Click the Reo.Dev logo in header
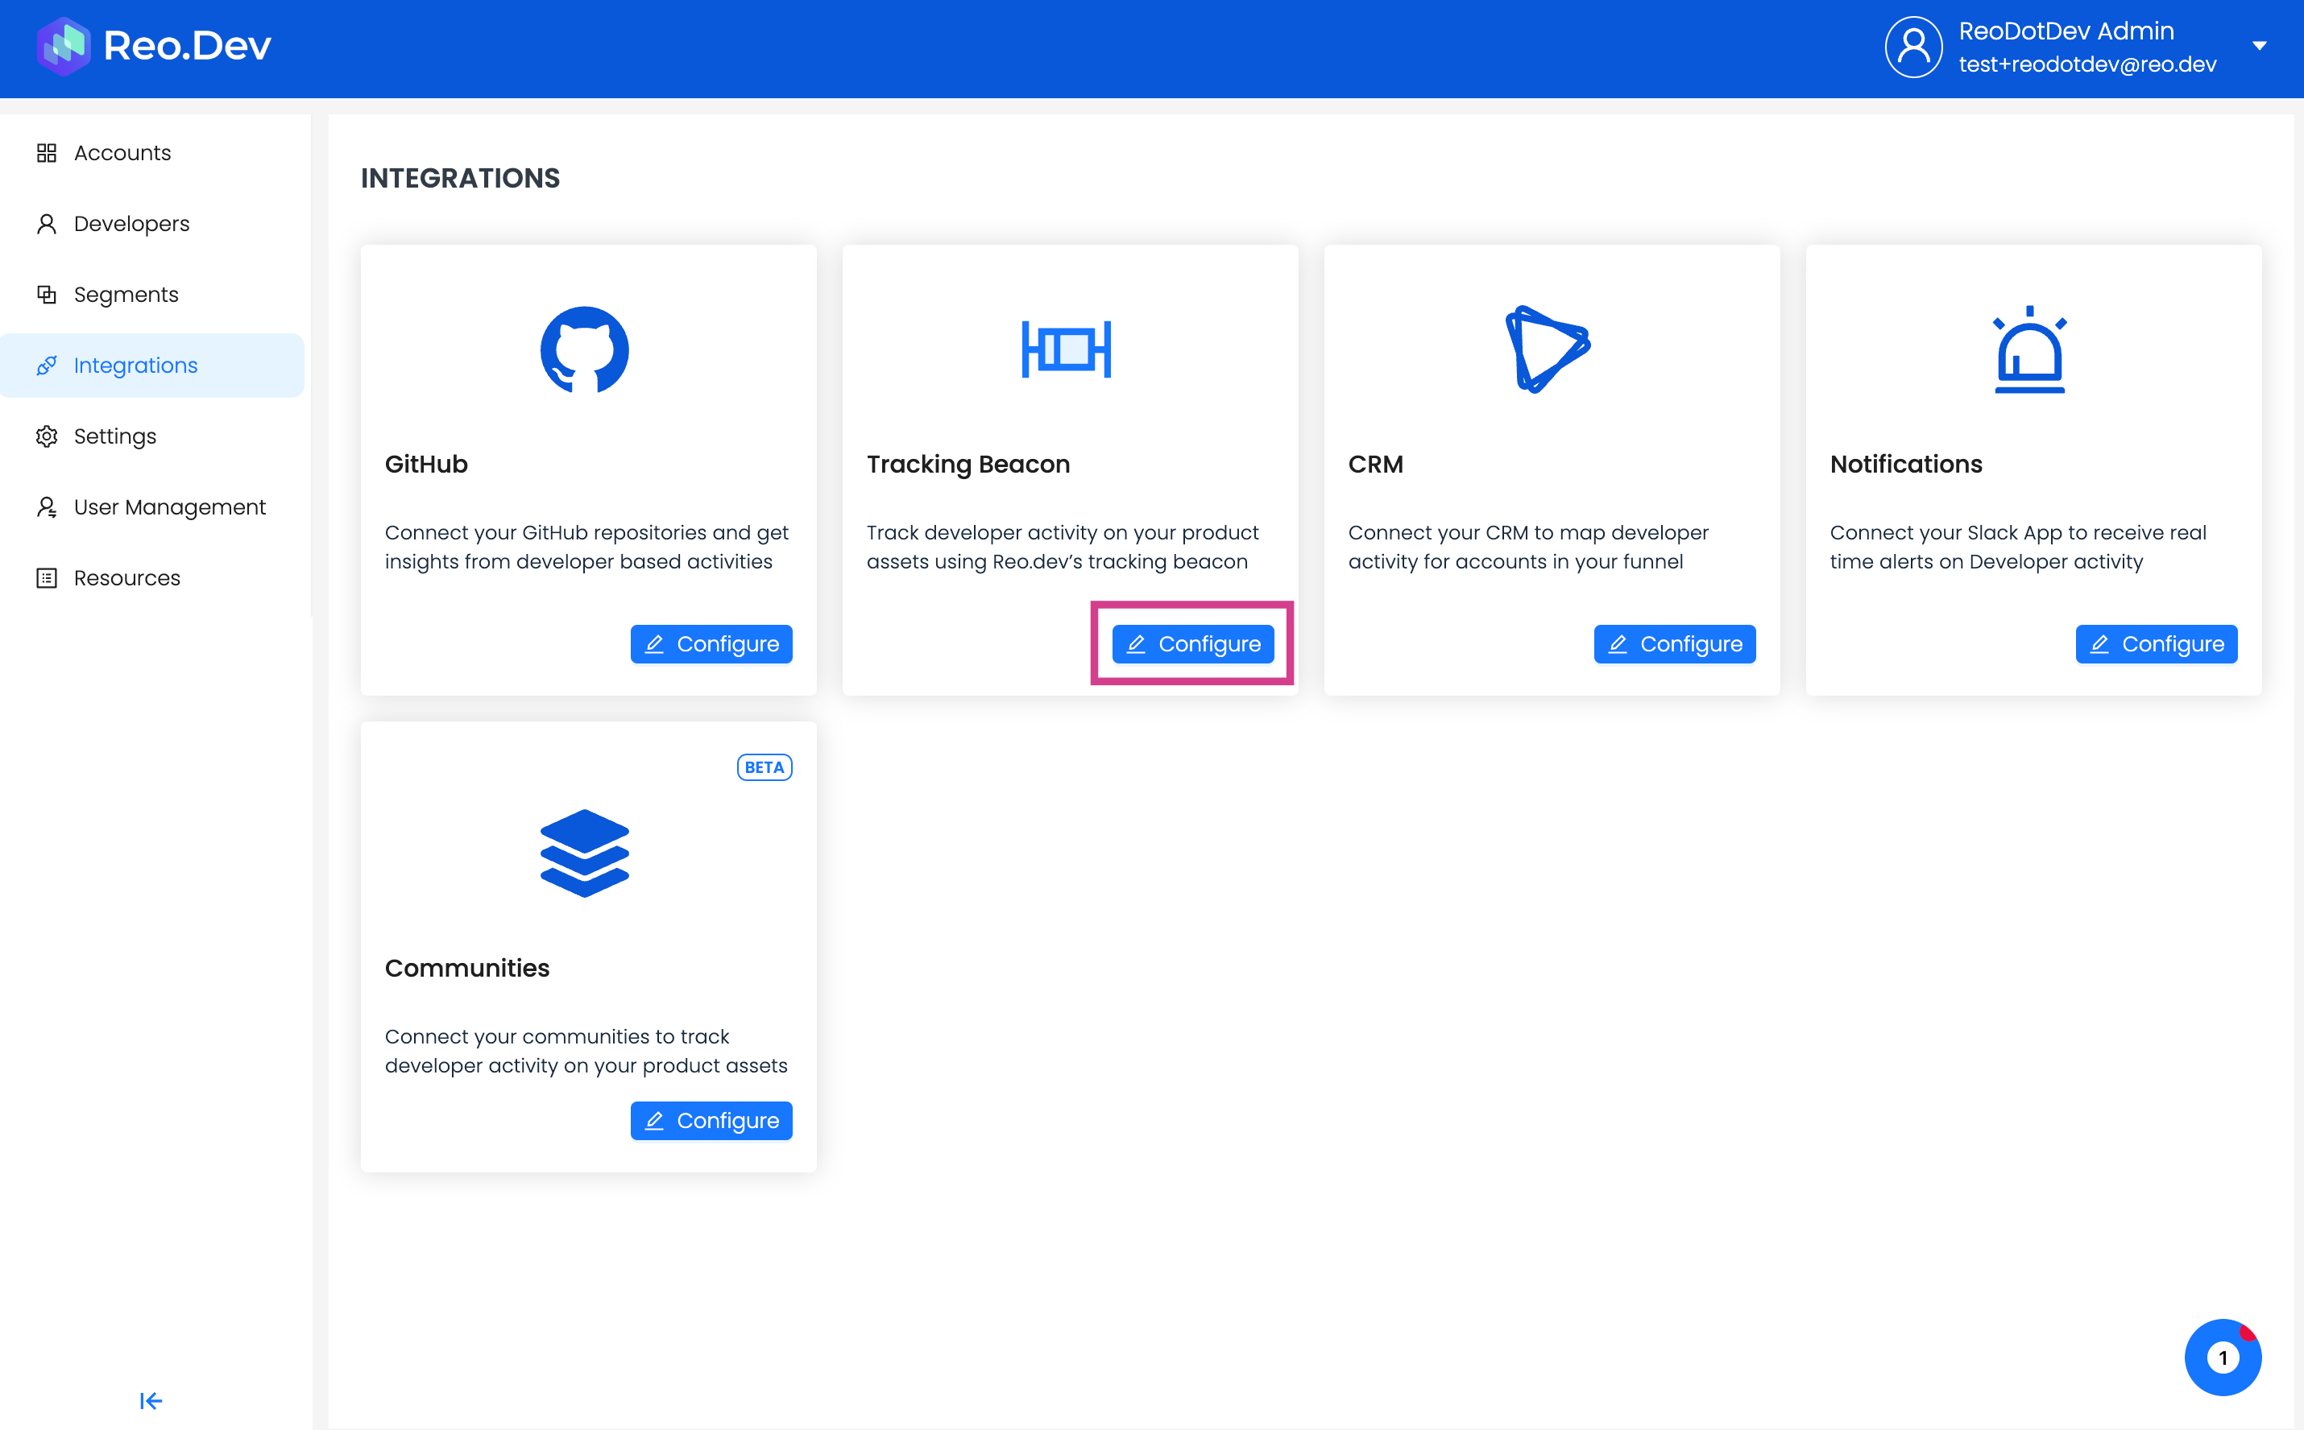2304x1430 pixels. coord(154,46)
